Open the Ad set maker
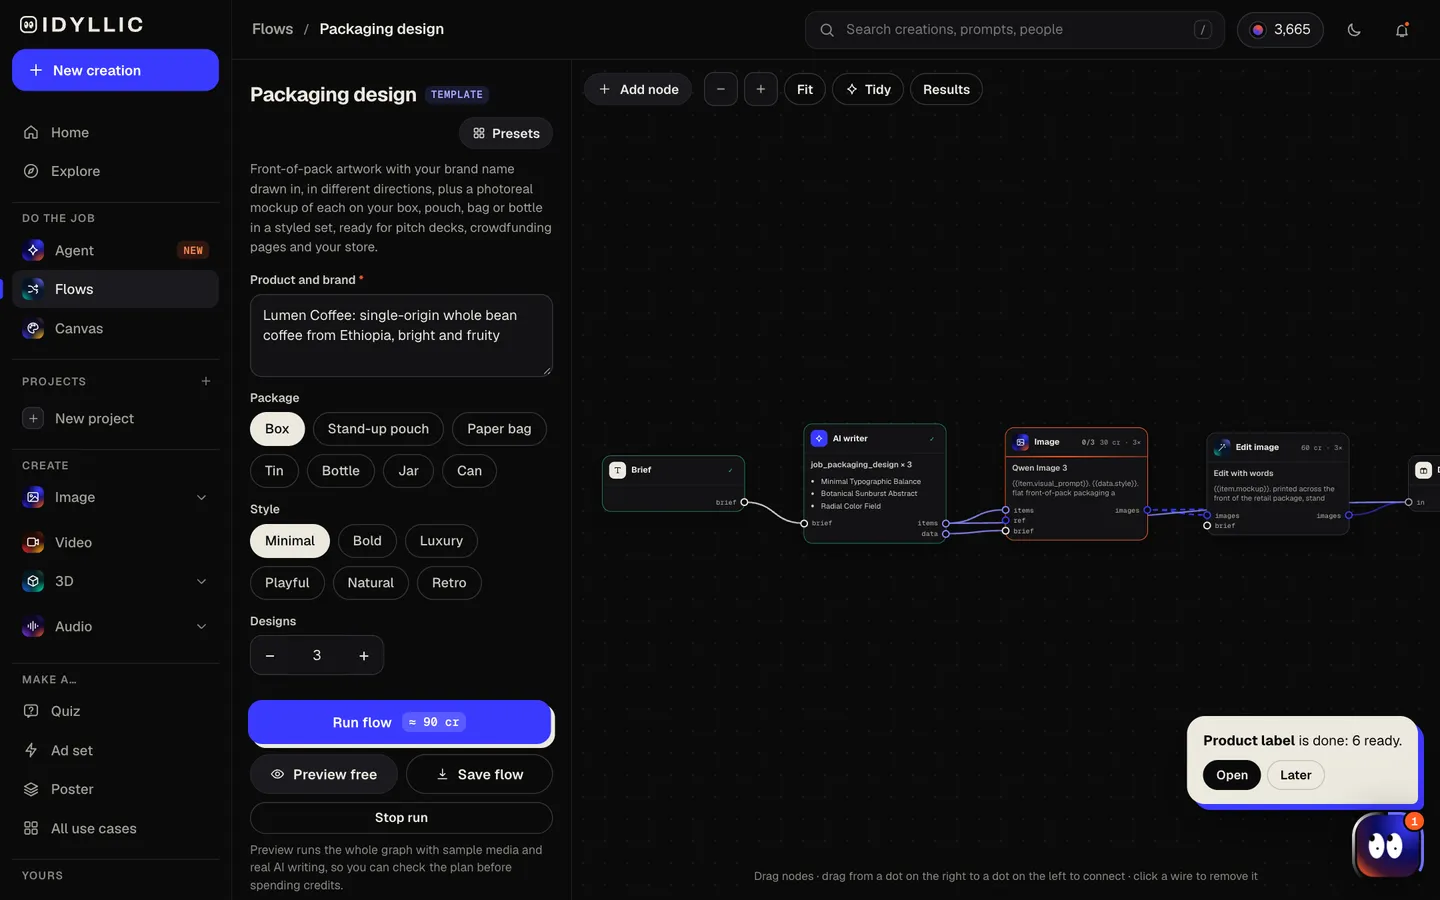1440x900 pixels. click(115, 750)
